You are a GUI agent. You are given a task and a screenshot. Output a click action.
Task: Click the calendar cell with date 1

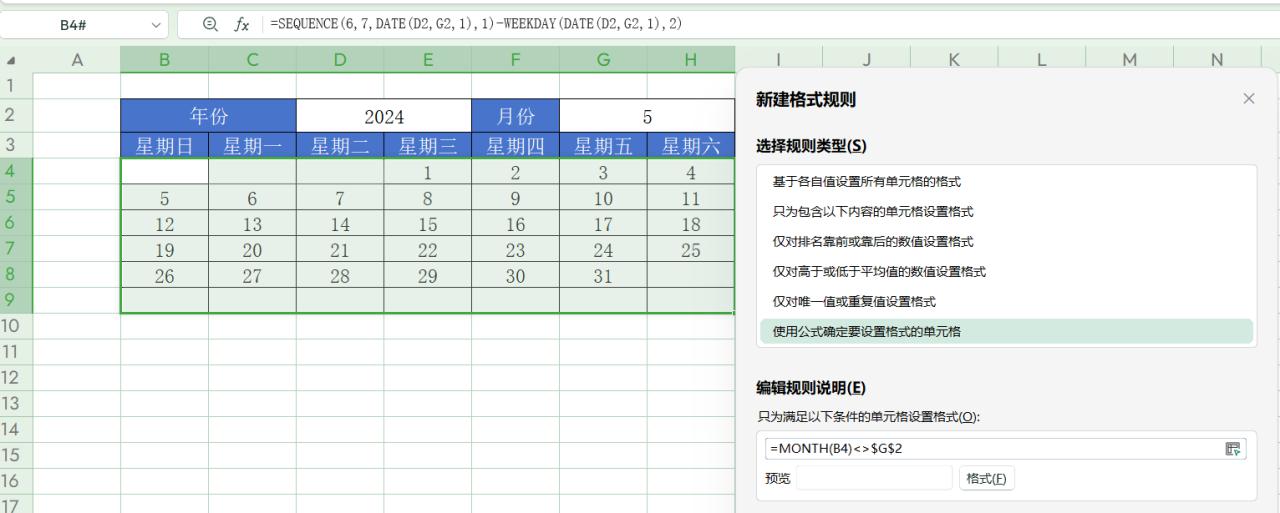[428, 172]
